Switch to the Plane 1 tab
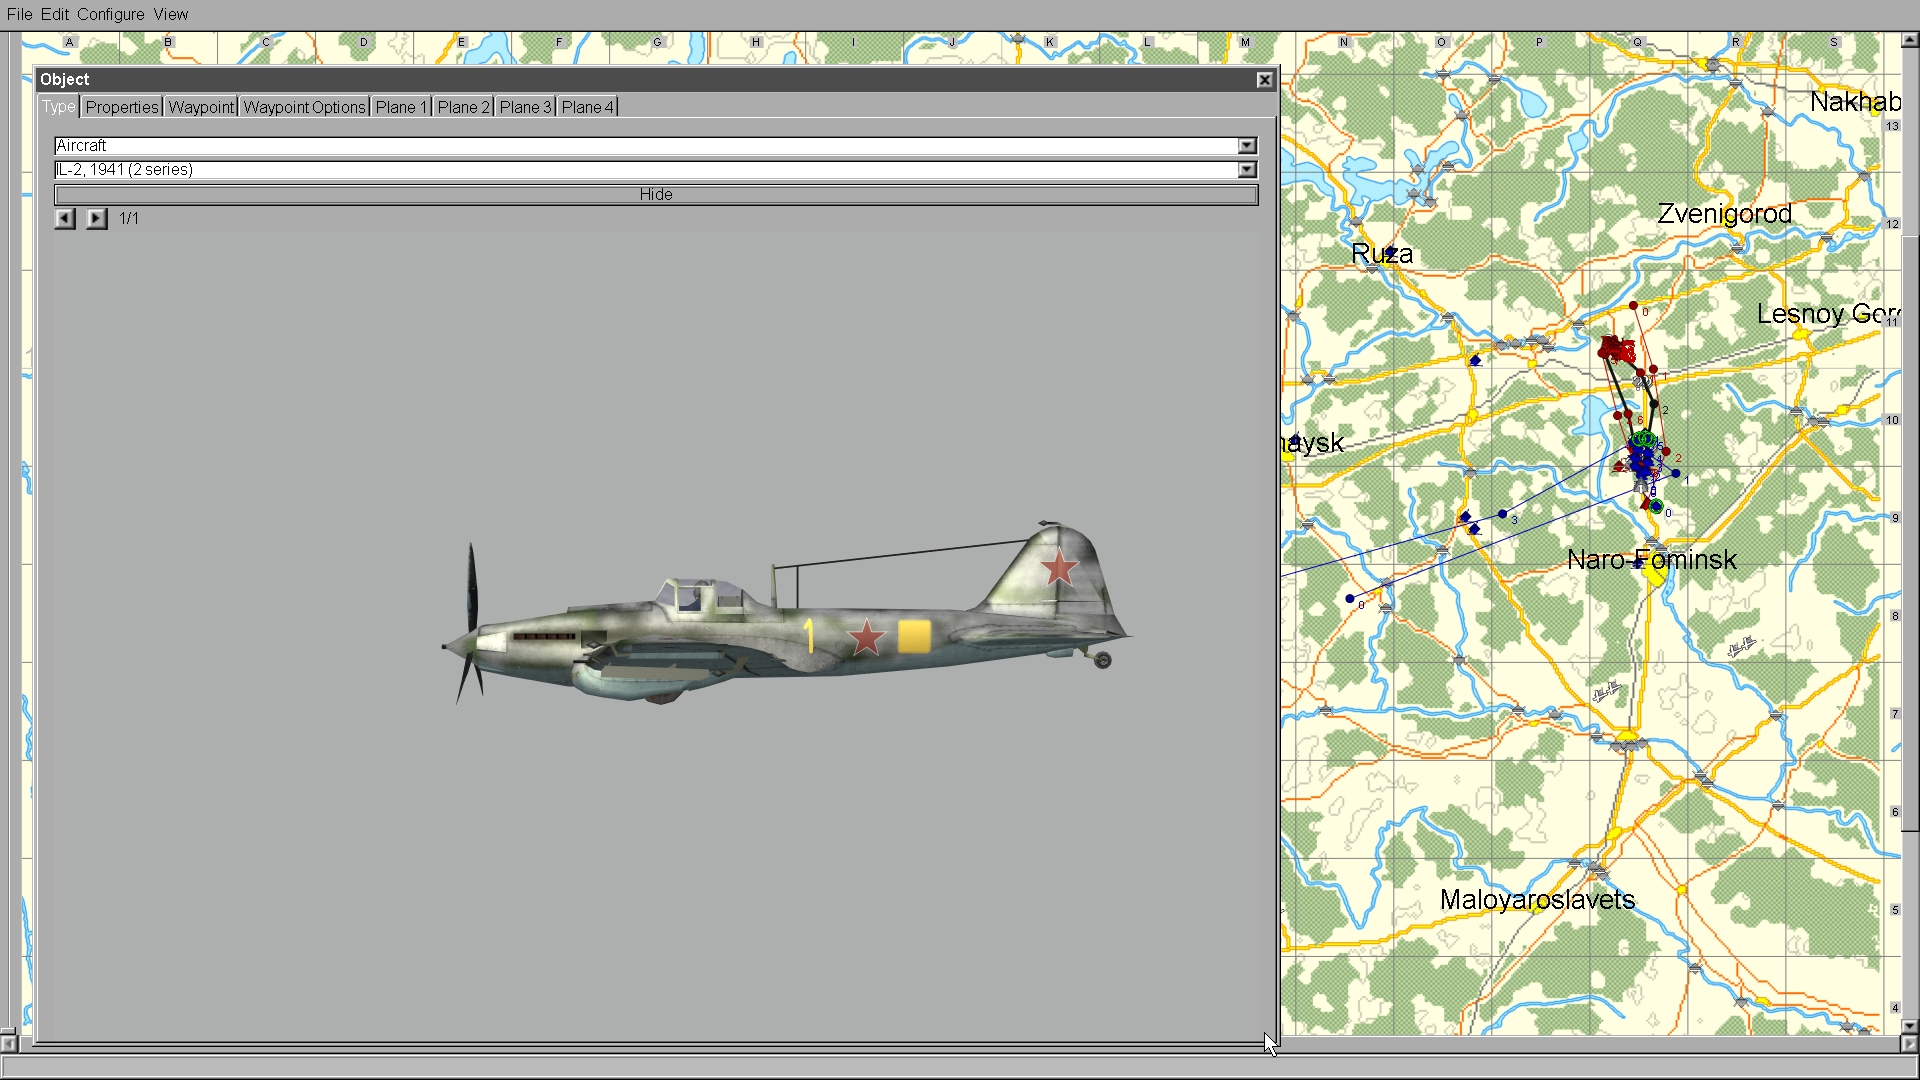The height and width of the screenshot is (1080, 1920). tap(401, 107)
